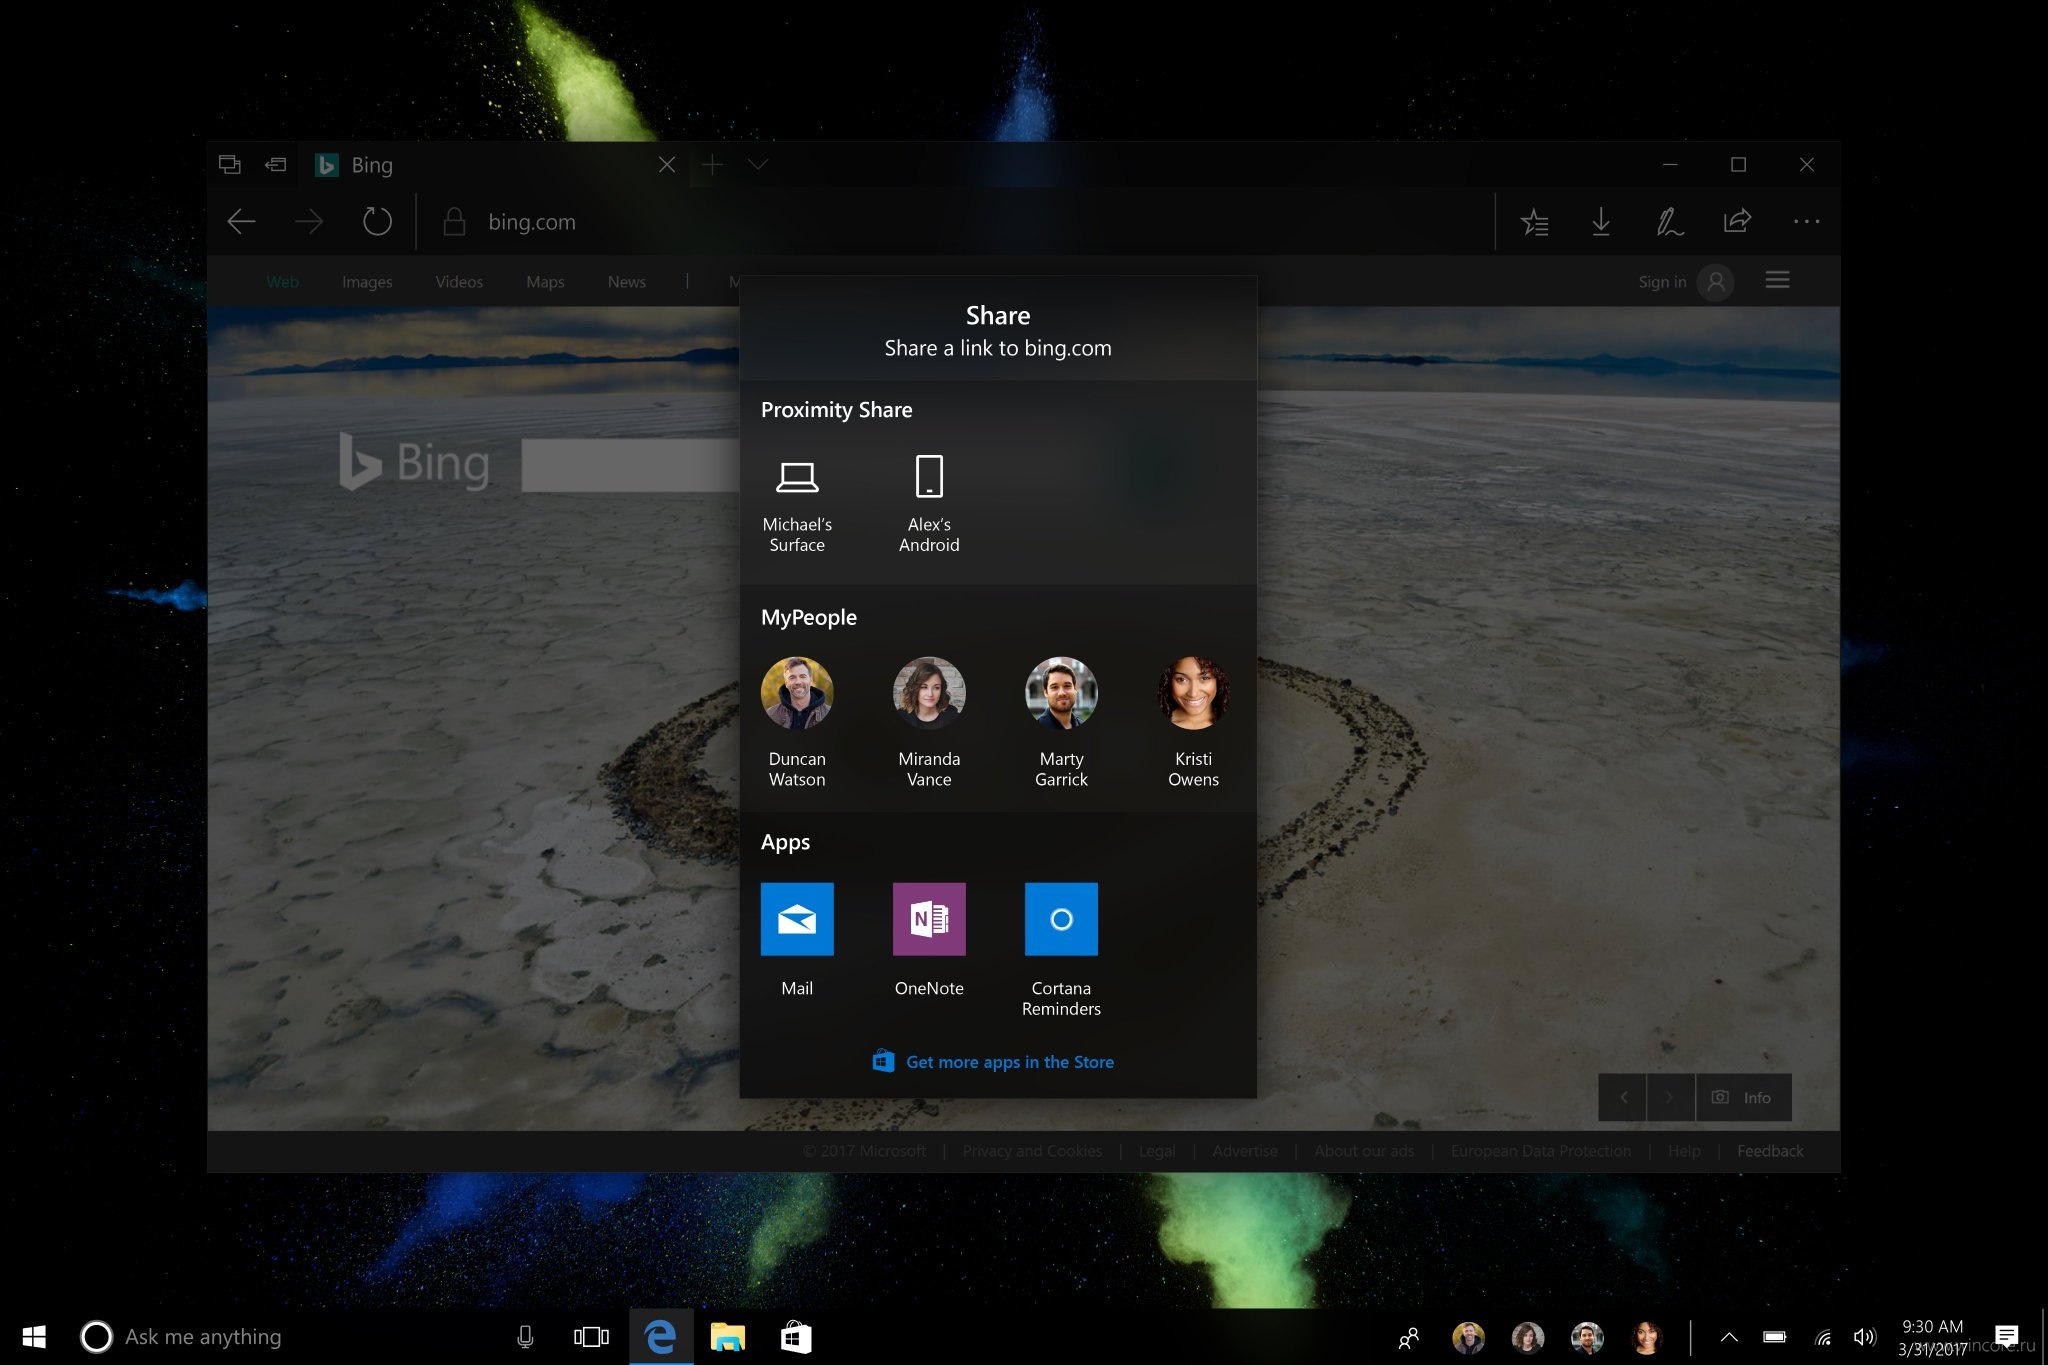Open Windows Store from taskbar
The image size is (2048, 1365).
click(796, 1337)
